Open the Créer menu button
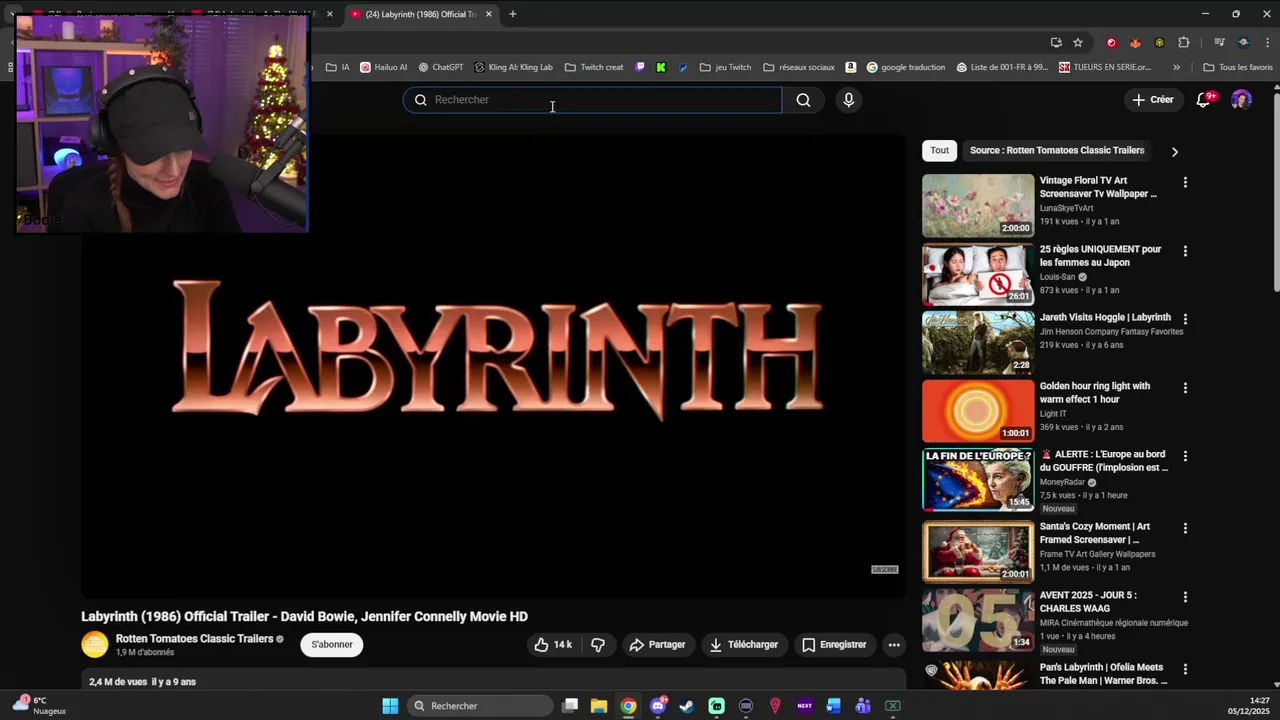 (1152, 100)
